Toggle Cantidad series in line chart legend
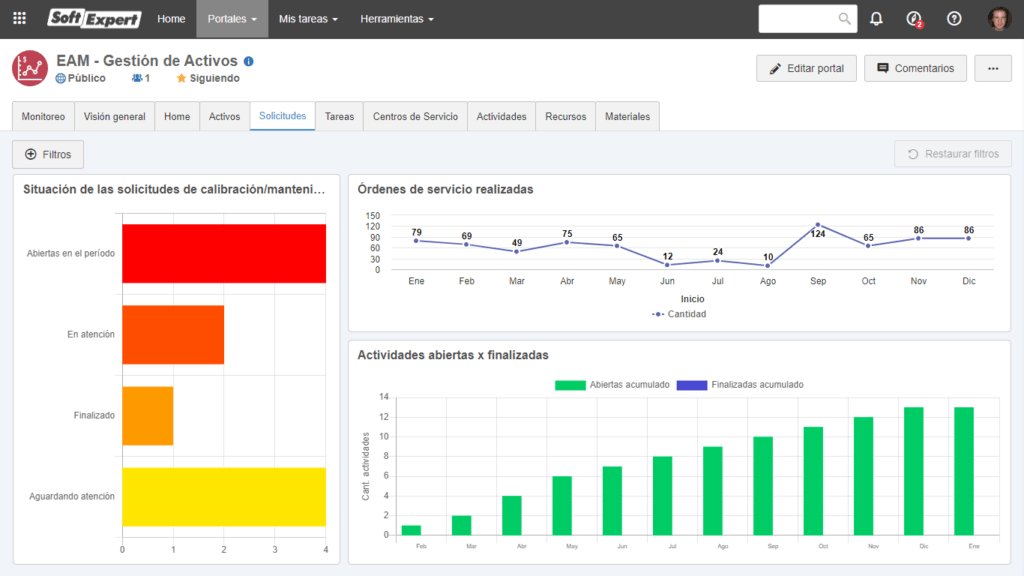This screenshot has height=576, width=1024. [x=679, y=314]
